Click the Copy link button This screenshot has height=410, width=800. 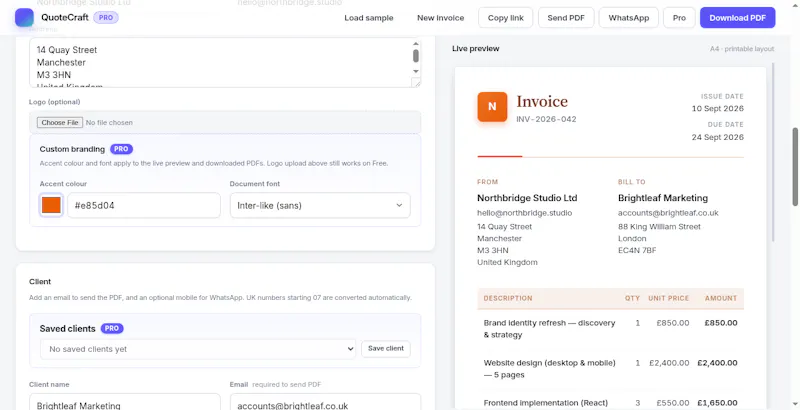[x=505, y=18]
